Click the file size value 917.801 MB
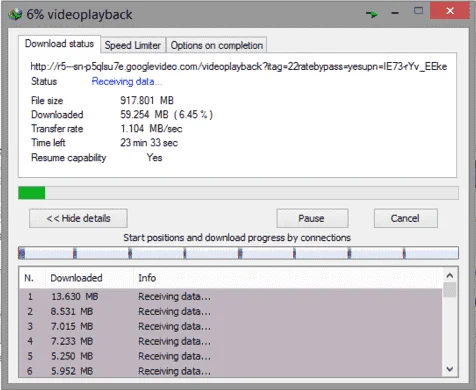Viewport: 476px width, 390px height. [147, 100]
